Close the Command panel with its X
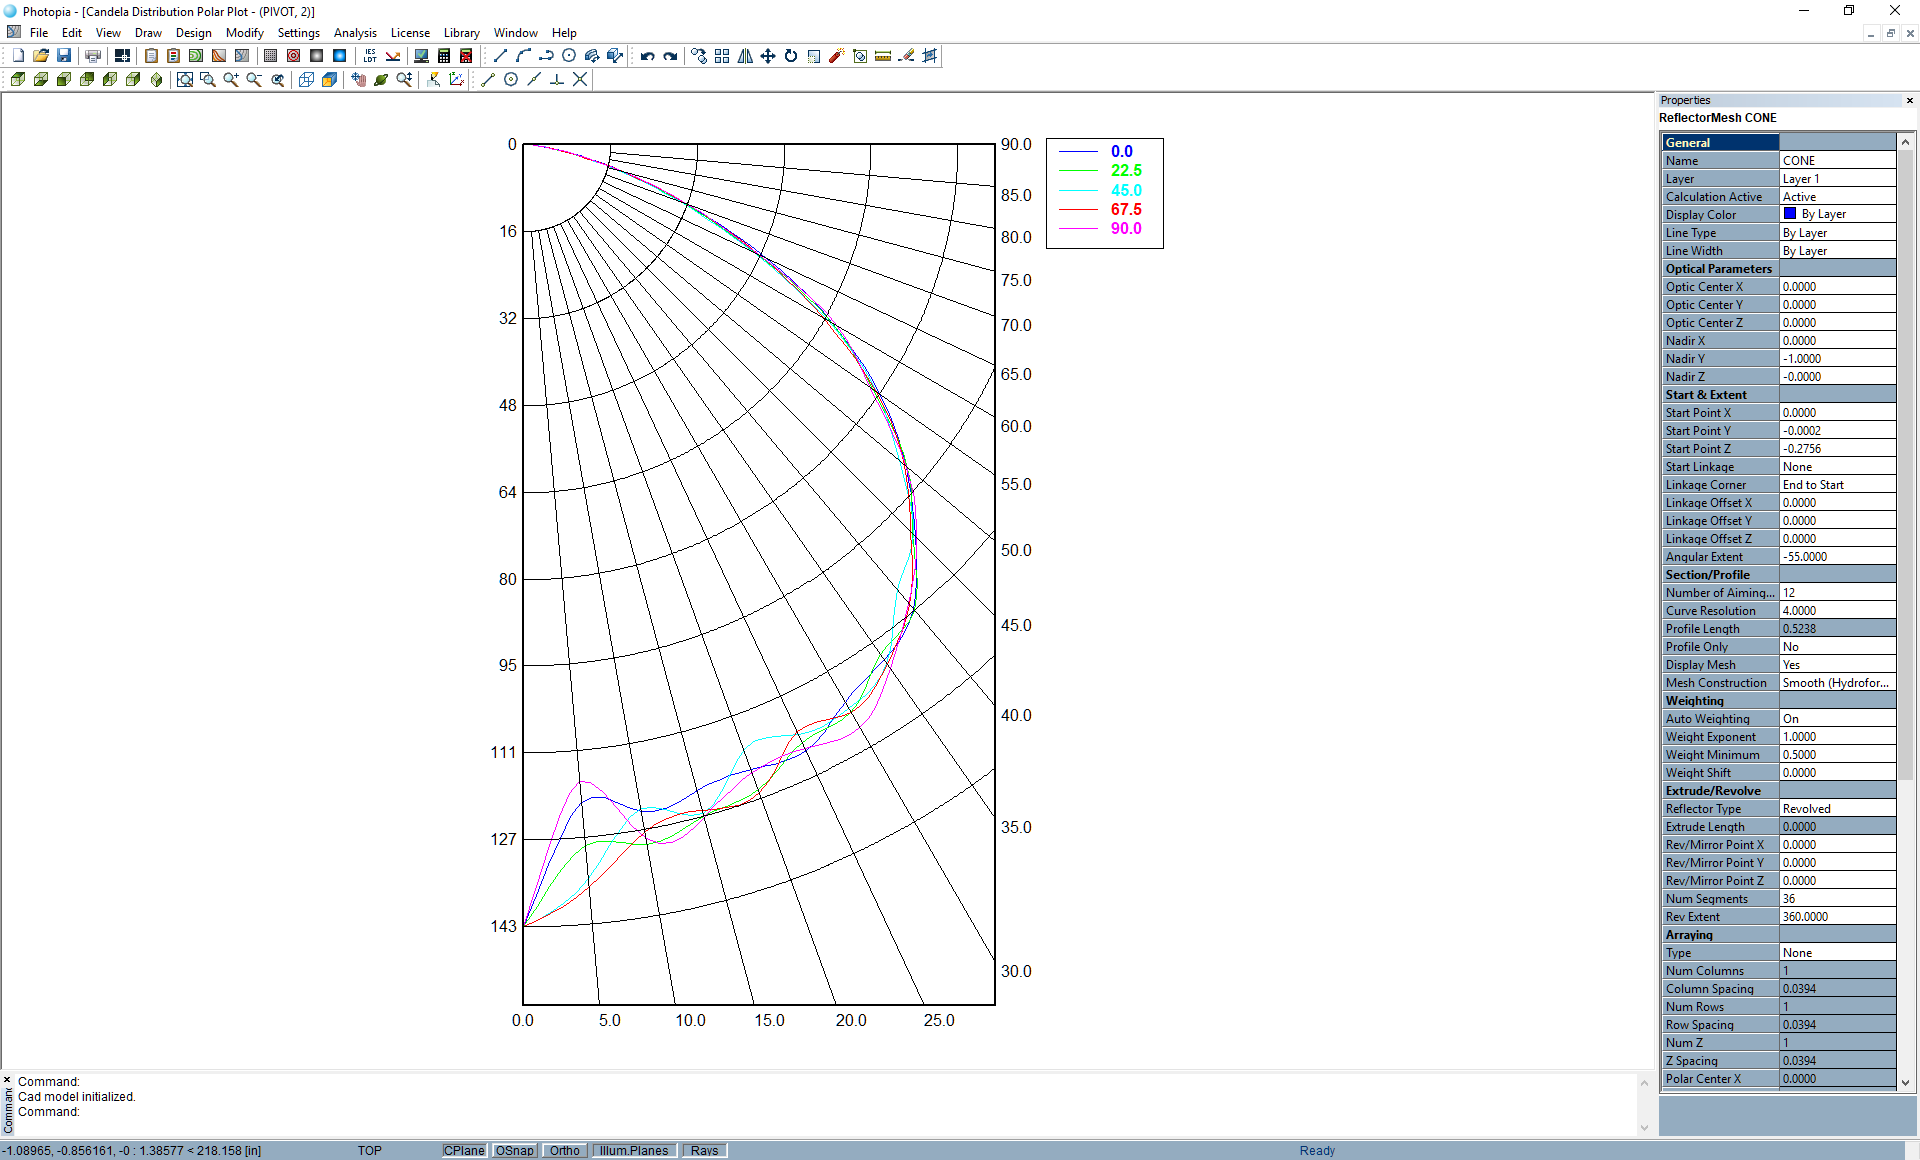1920x1160 pixels. (7, 1080)
